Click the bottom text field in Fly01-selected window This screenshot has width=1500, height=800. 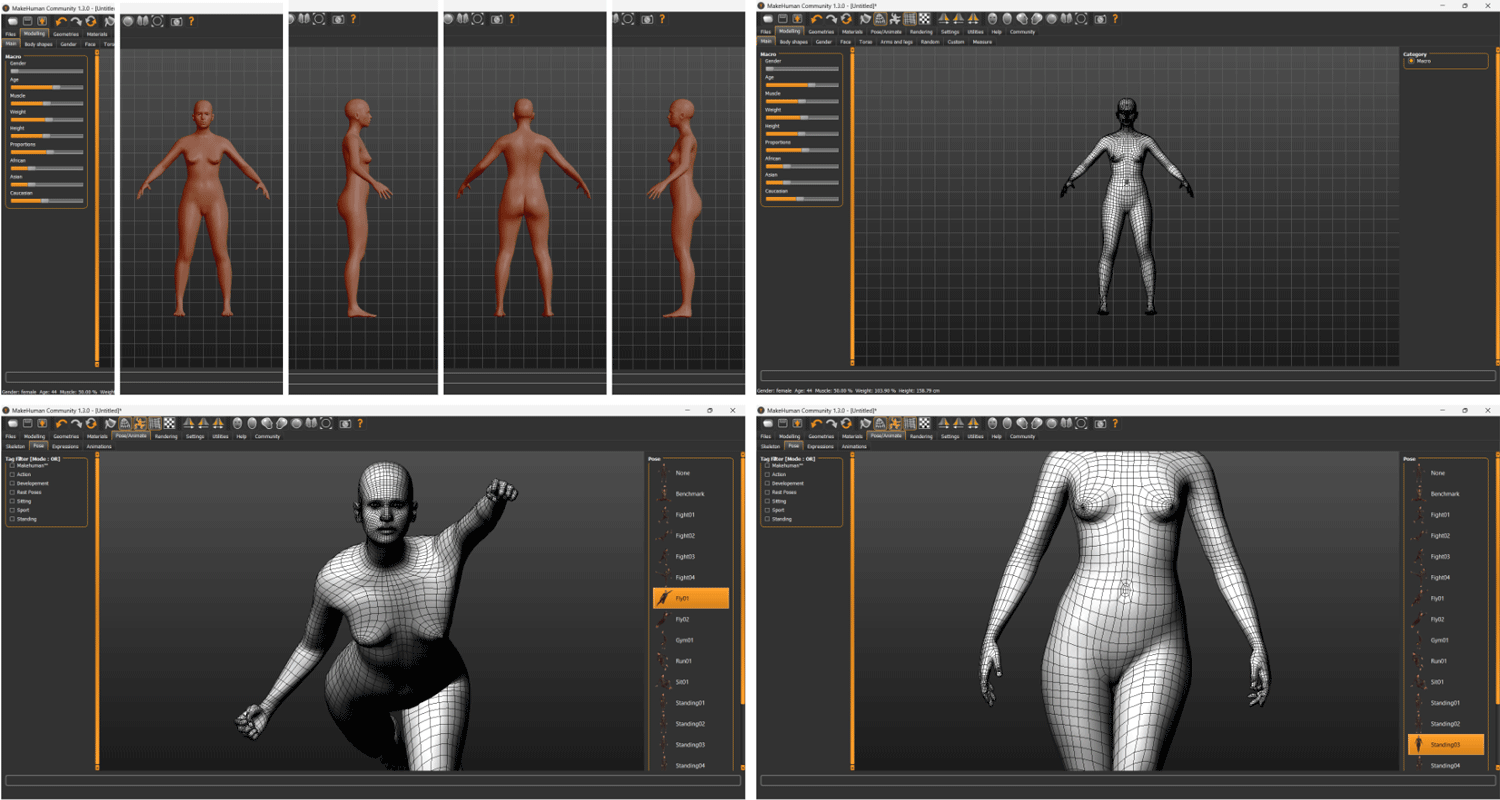pos(372,780)
